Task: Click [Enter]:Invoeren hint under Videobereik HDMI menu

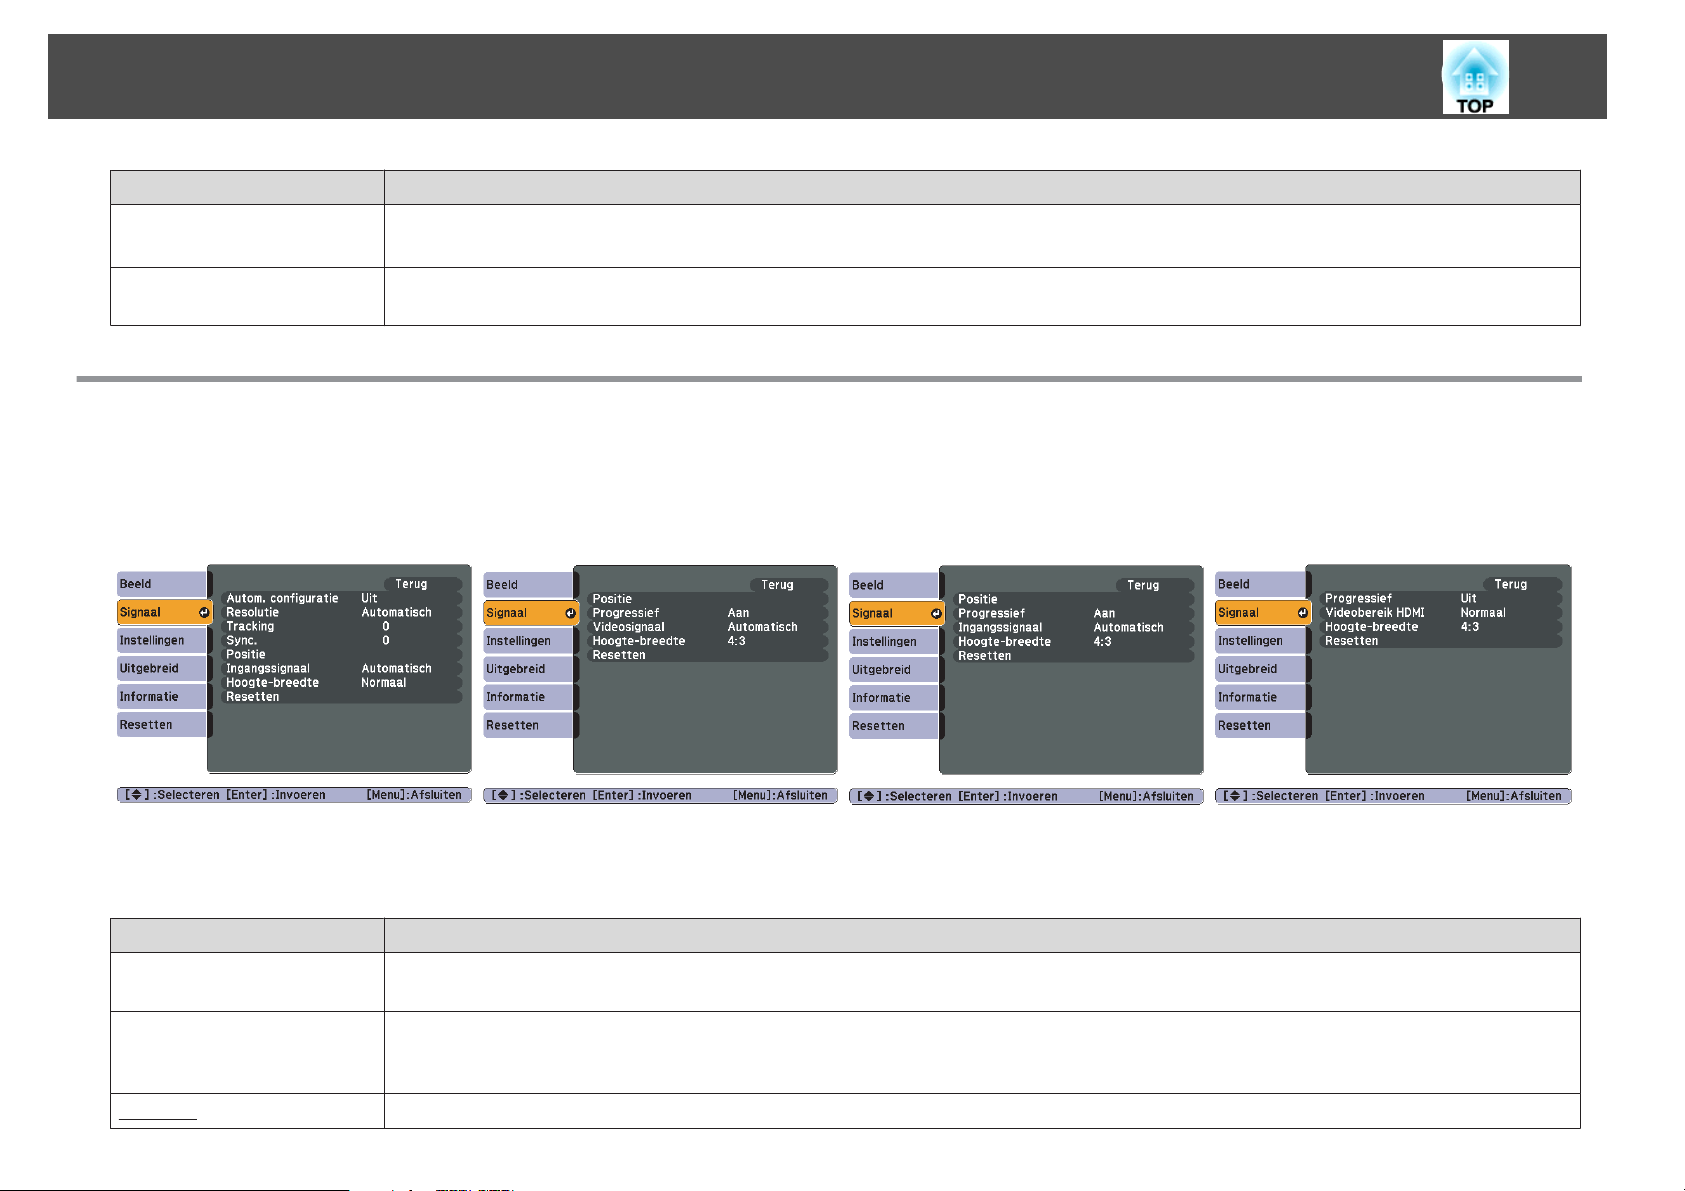Action: click(1374, 796)
